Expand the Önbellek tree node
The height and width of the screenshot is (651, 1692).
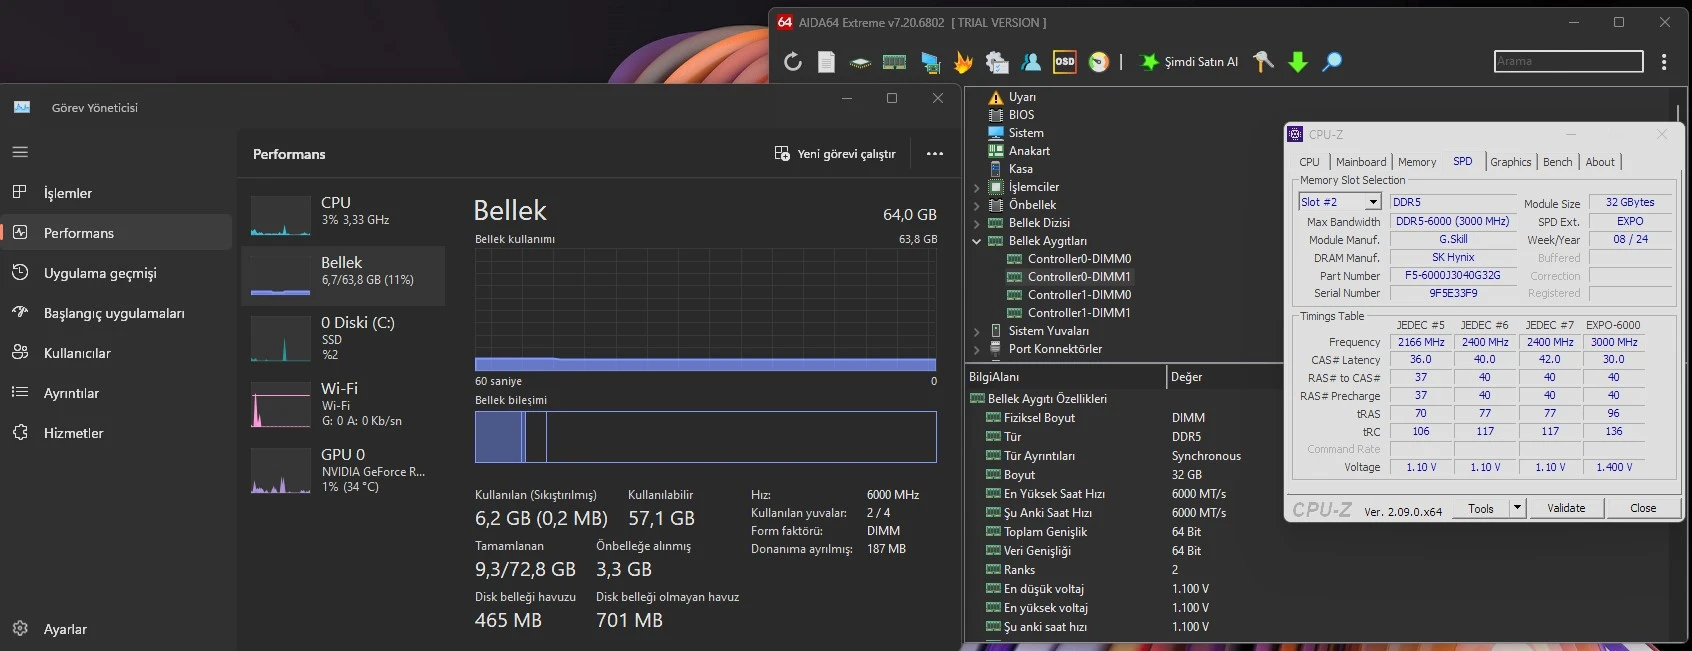tap(976, 205)
